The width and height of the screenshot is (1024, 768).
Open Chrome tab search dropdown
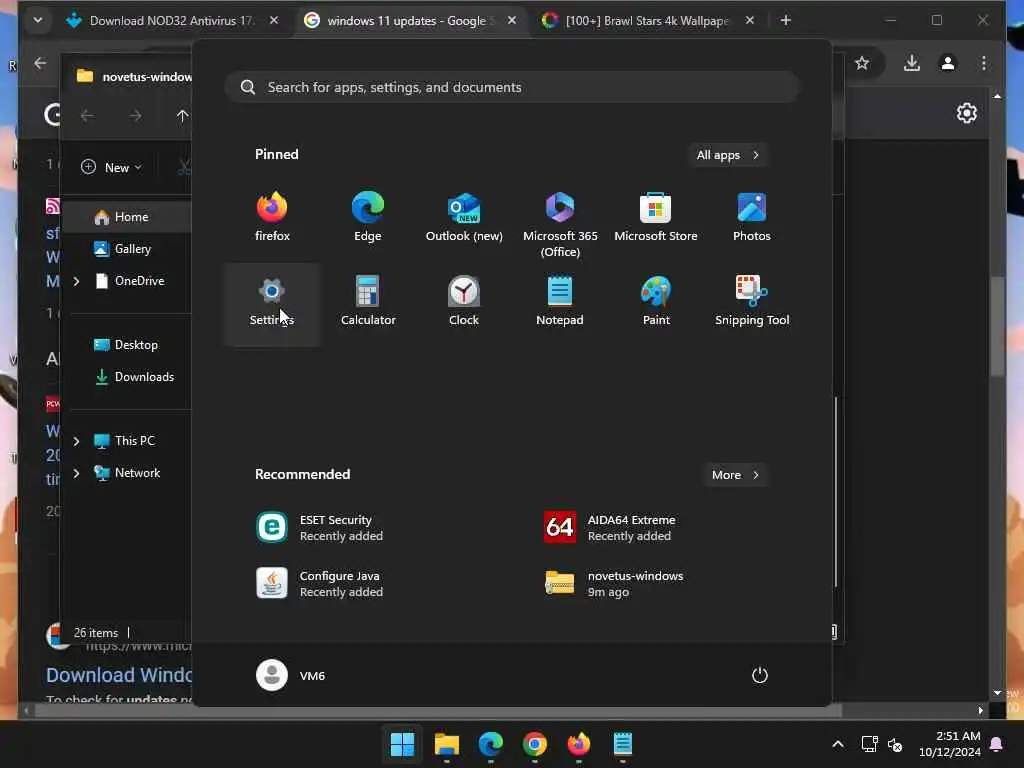pyautogui.click(x=38, y=20)
